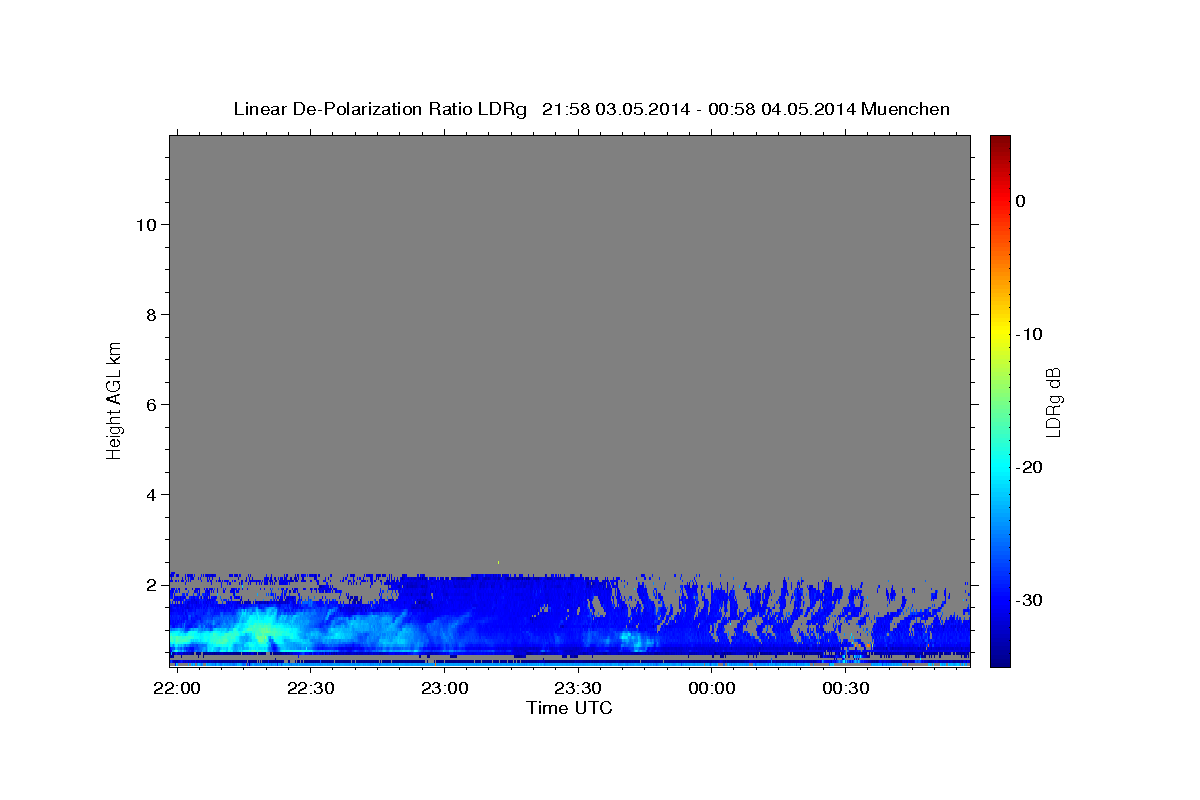Click the colorbar value 0 label
This screenshot has width=1200, height=800.
point(1020,201)
